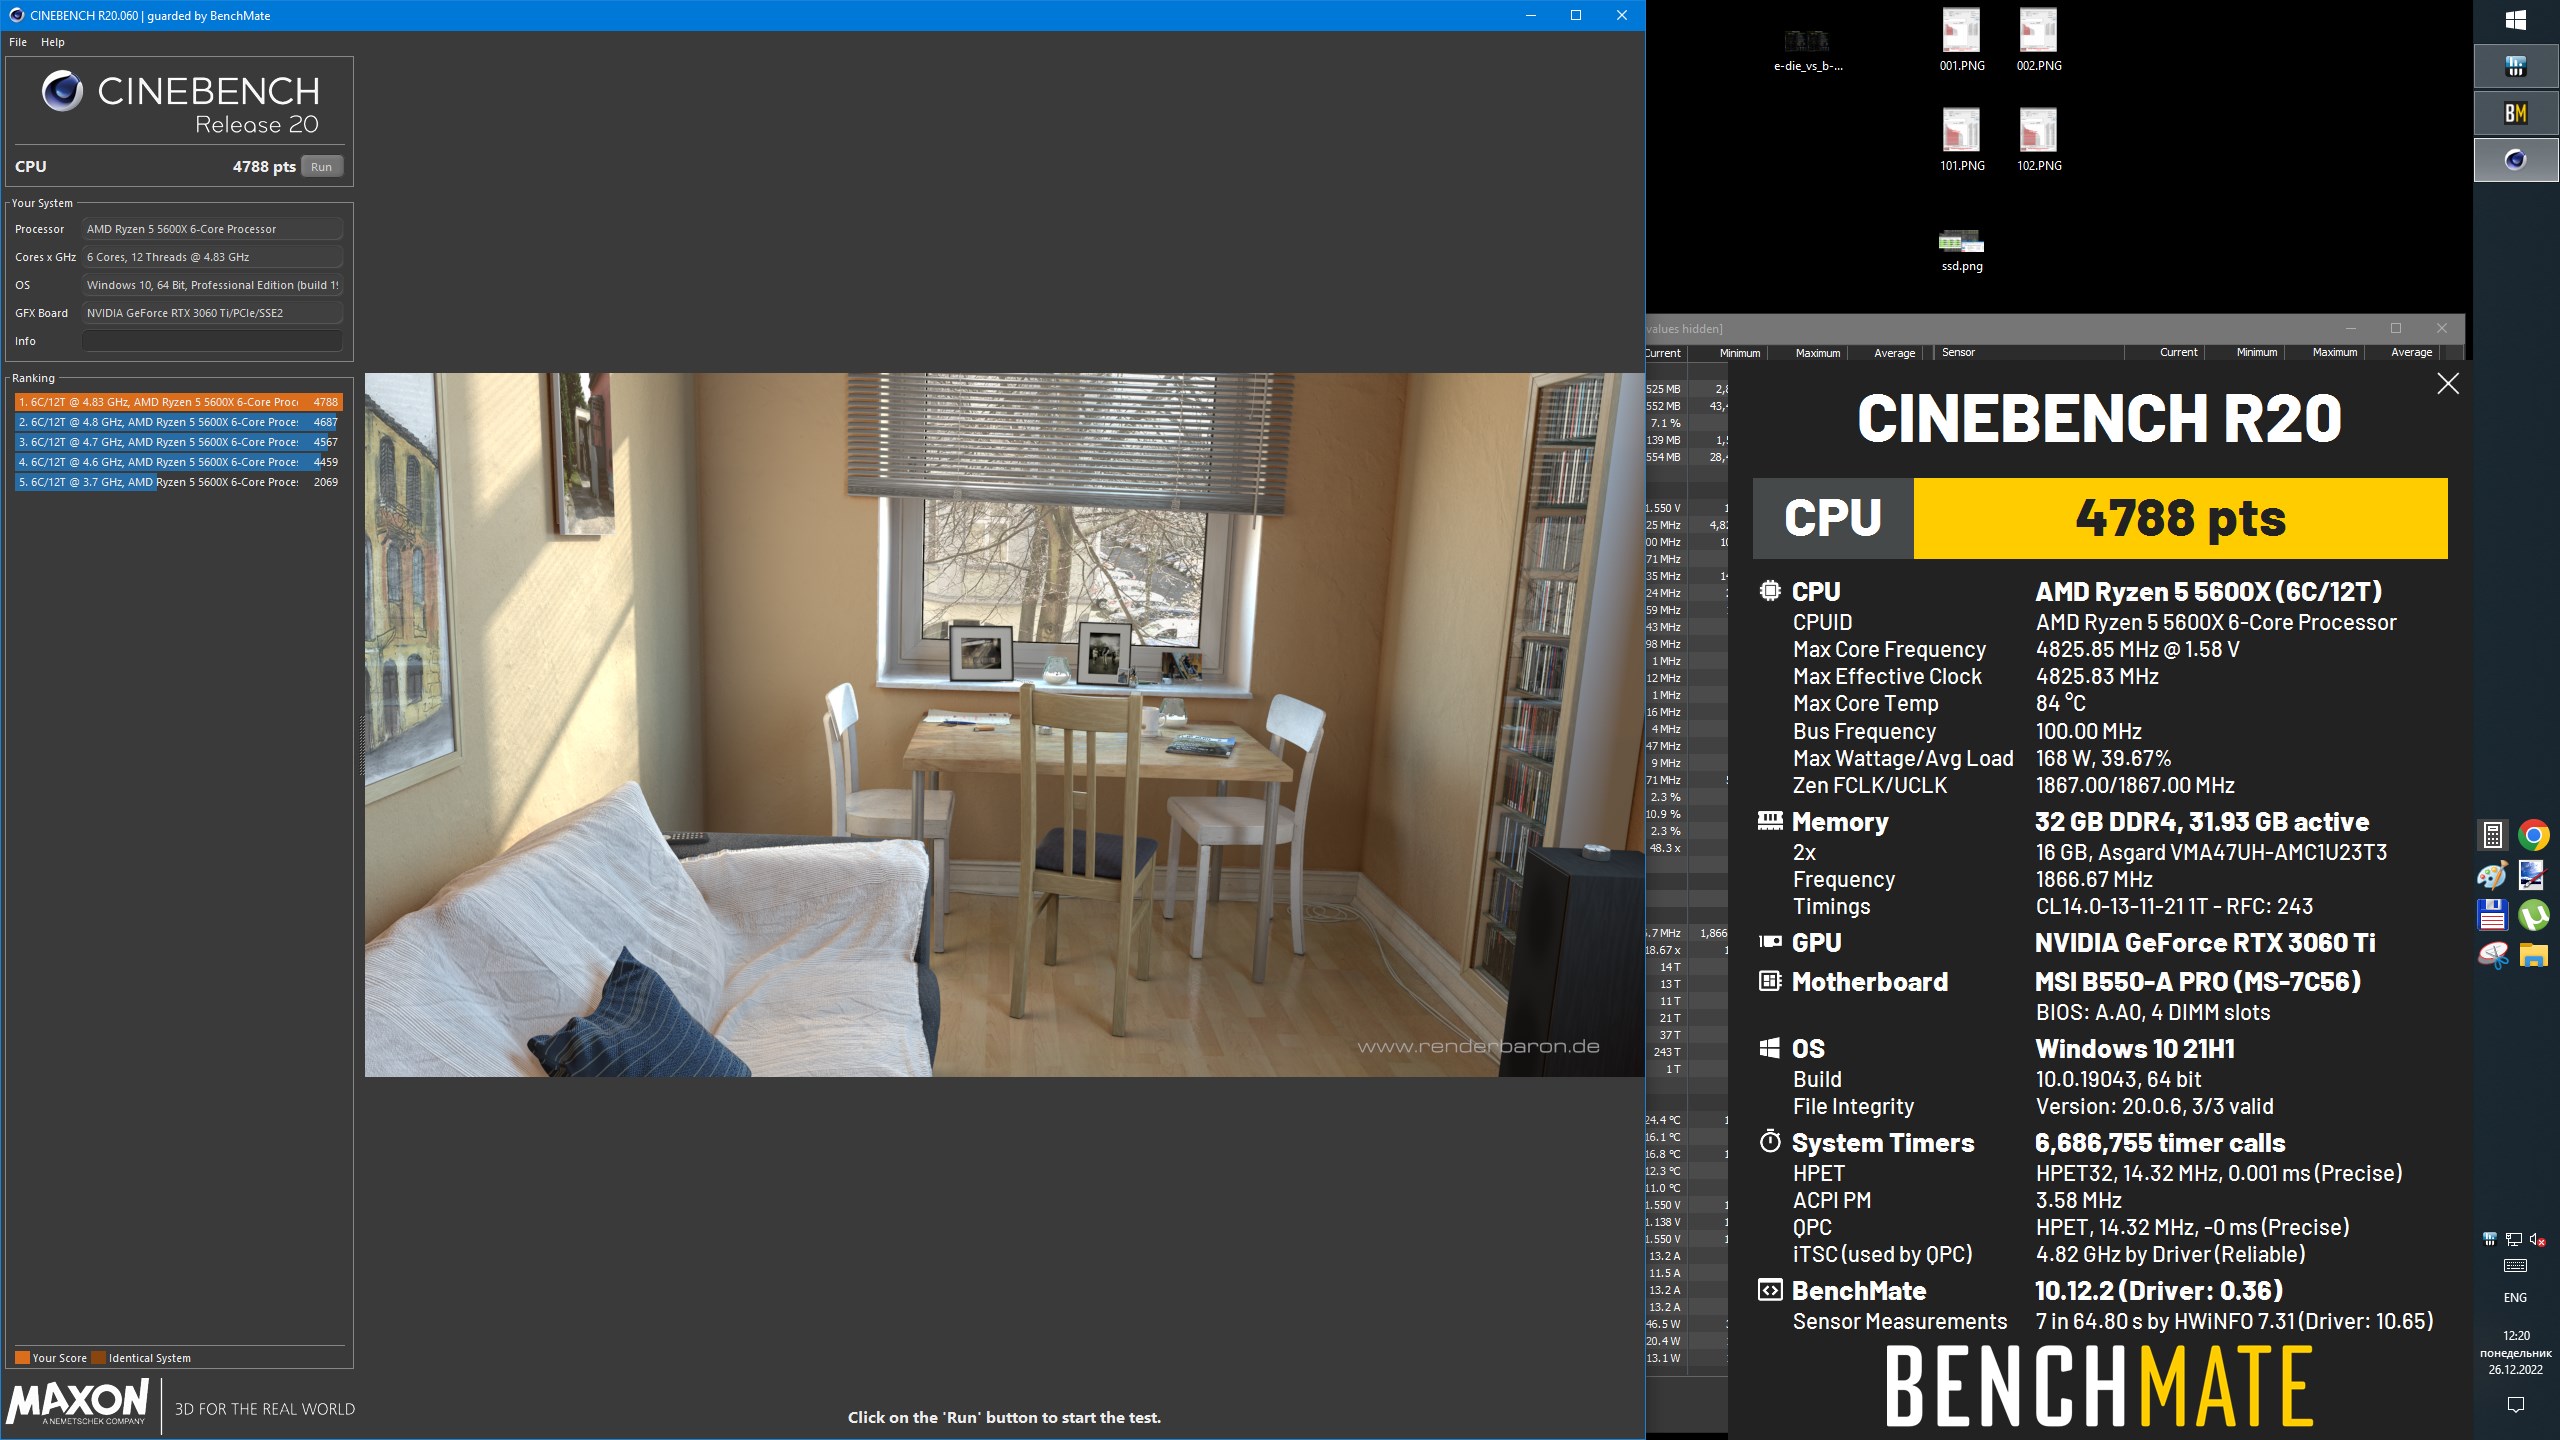The width and height of the screenshot is (2560, 1440).
Task: Click the 6,686,755 timer calls text
Action: 2160,1143
